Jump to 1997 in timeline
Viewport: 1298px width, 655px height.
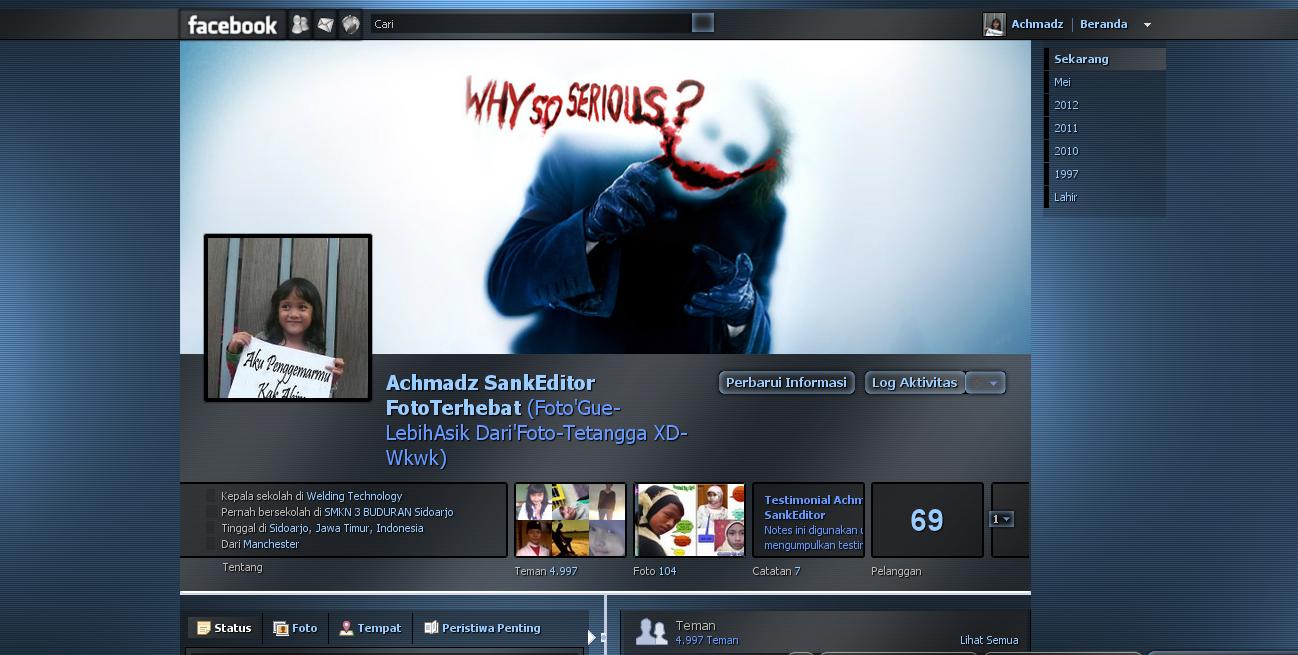point(1066,174)
